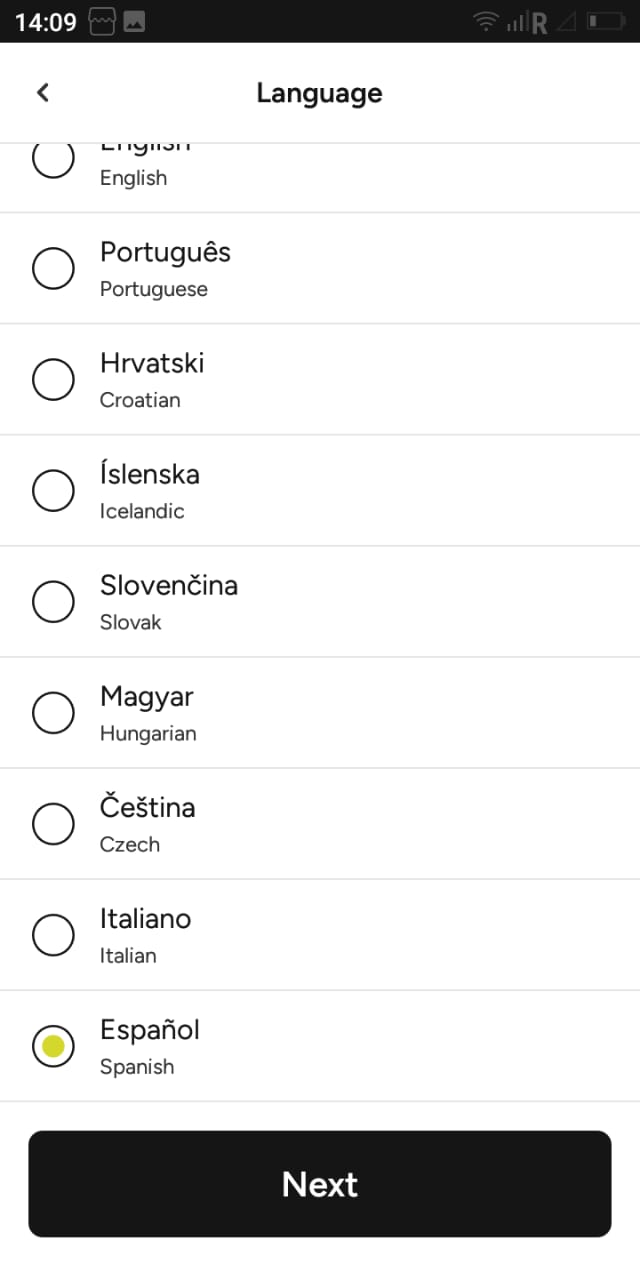This screenshot has width=640, height=1280.
Task: Tap the clock showing 14:09
Action: tap(46, 22)
